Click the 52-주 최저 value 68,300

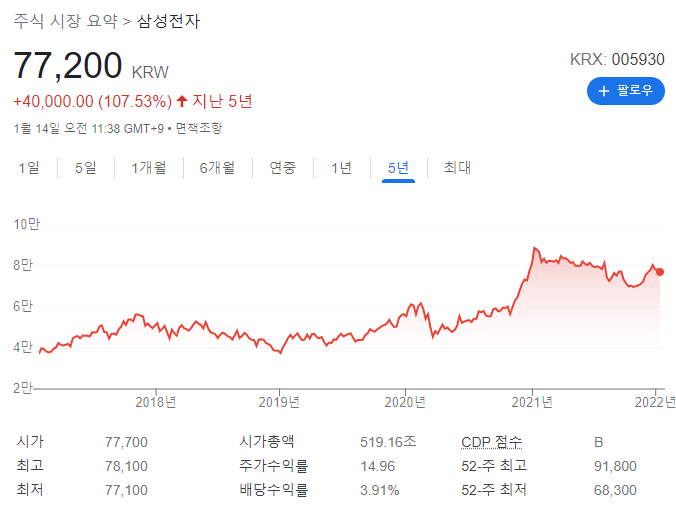615,490
